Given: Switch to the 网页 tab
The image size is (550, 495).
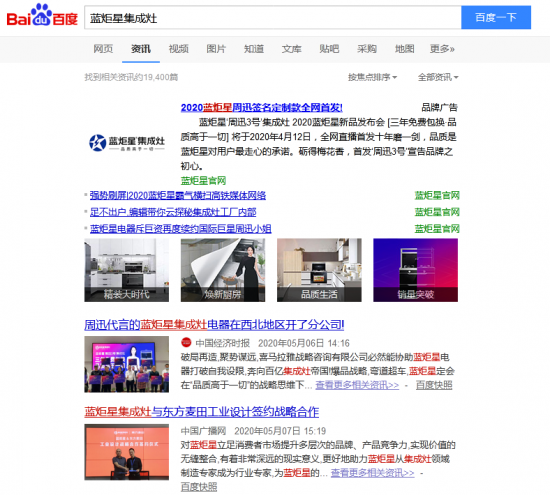Looking at the screenshot, I should [x=103, y=49].
